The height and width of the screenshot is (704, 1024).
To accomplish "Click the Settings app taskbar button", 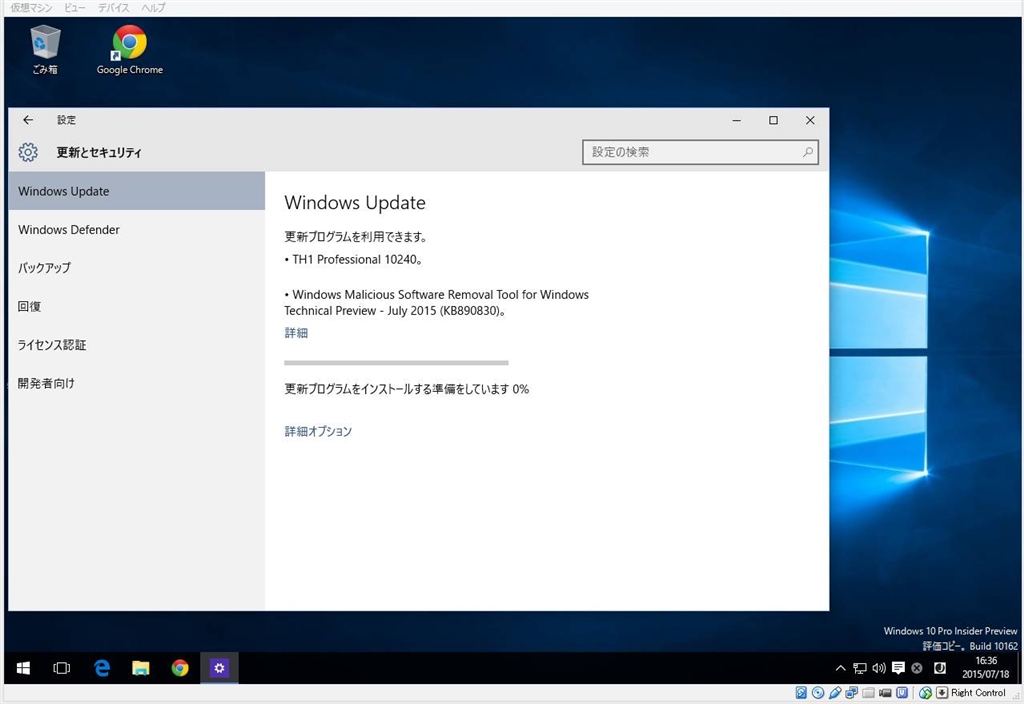I will (x=219, y=668).
